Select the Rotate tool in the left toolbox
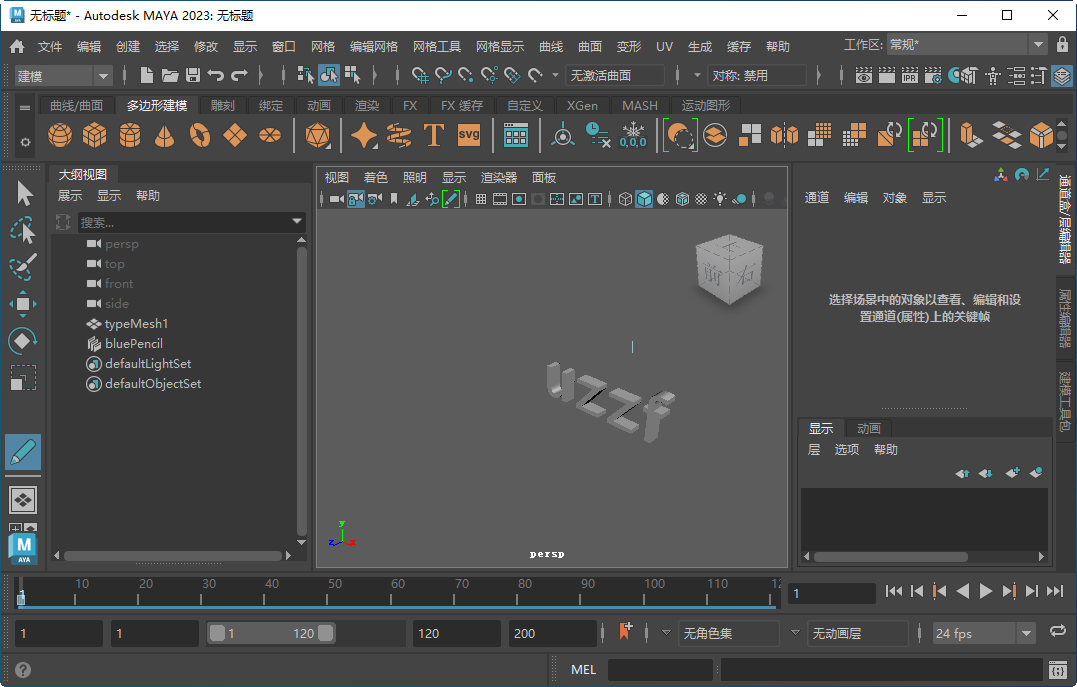1077x687 pixels. coord(23,340)
